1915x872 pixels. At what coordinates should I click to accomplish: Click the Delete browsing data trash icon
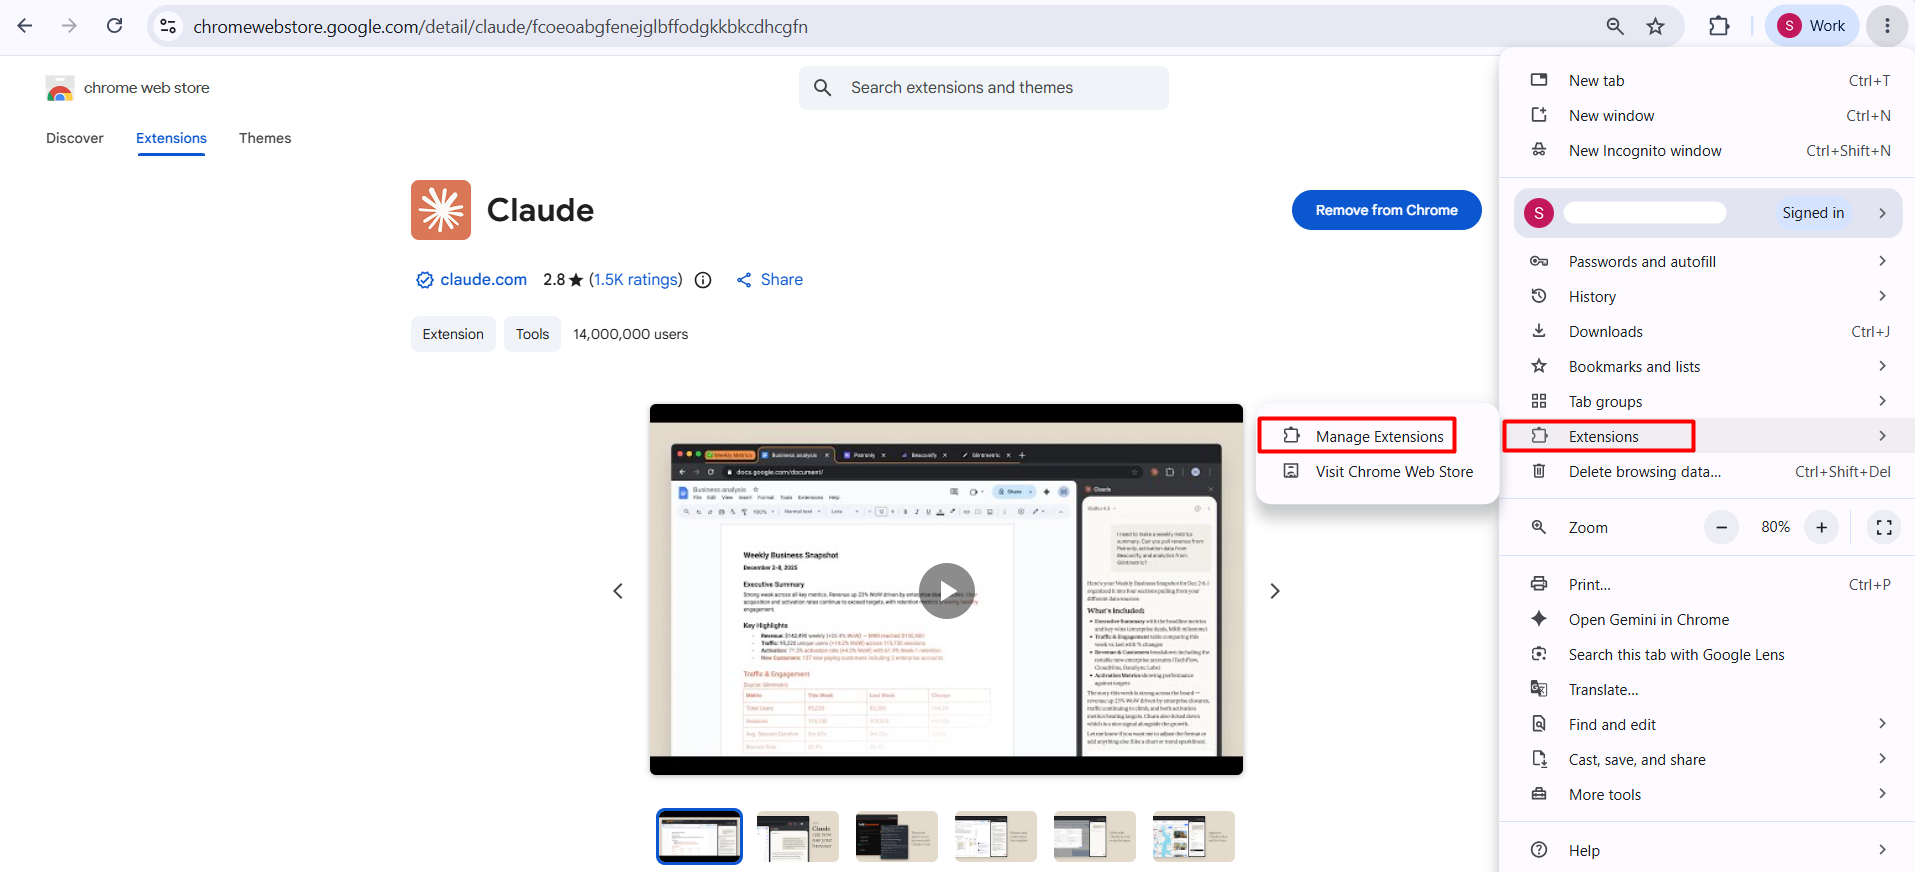(1539, 471)
